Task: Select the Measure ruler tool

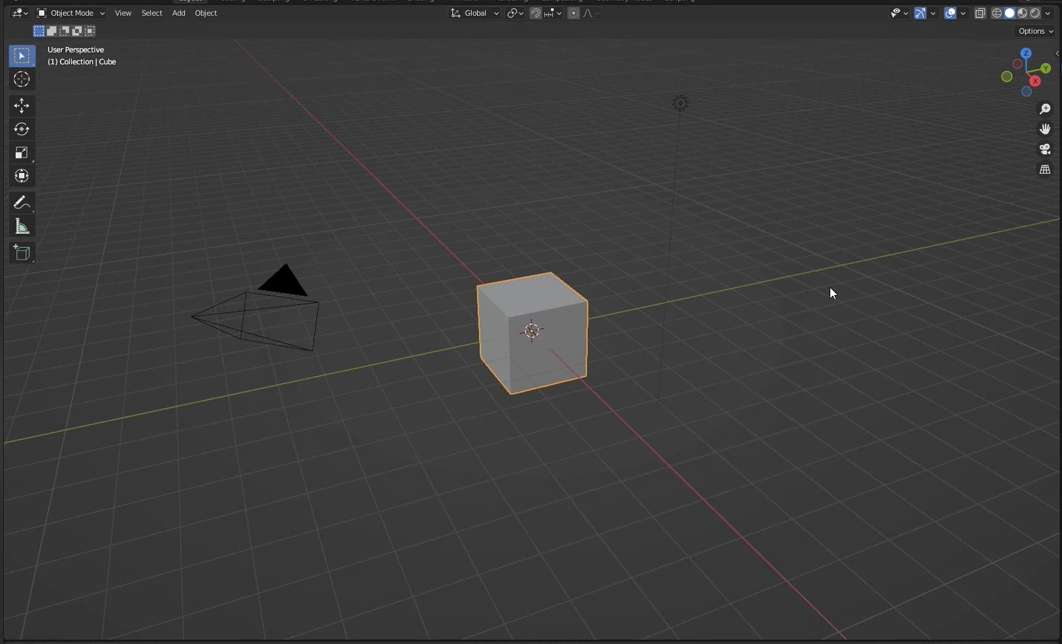Action: (22, 226)
